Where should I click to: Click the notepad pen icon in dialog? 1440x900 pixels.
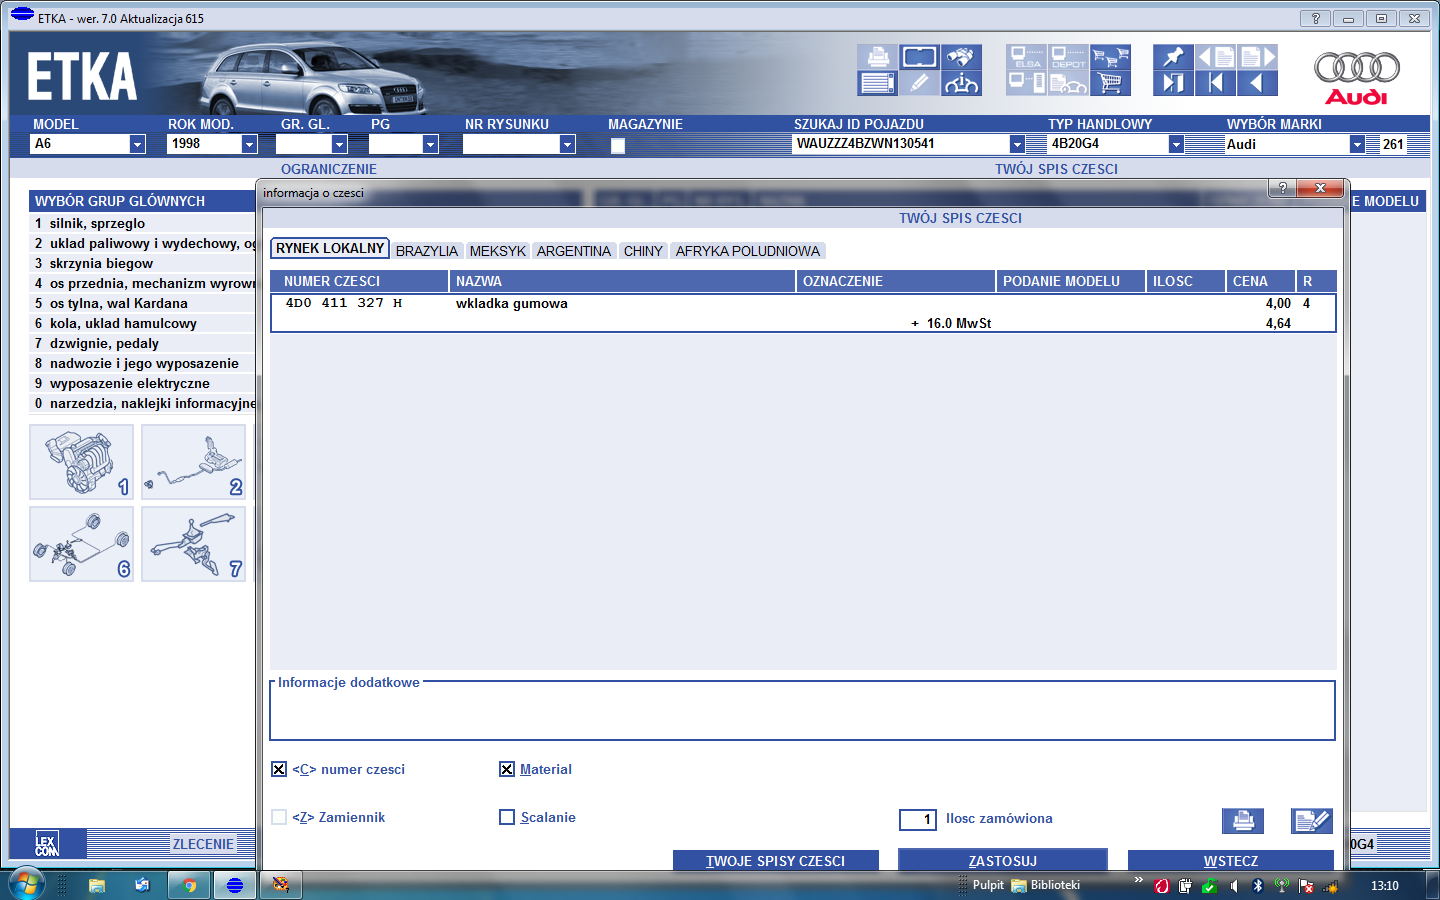(x=1311, y=821)
